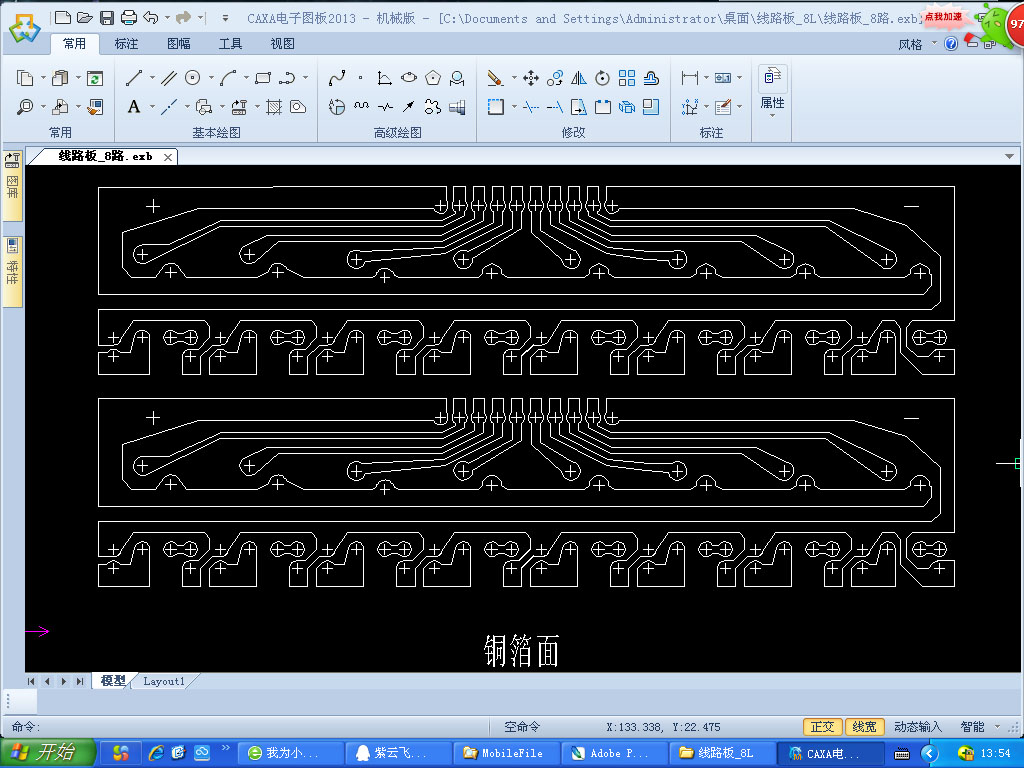1024x768 pixels.
Task: Choose the Rectangle drawing tool
Action: (263, 78)
